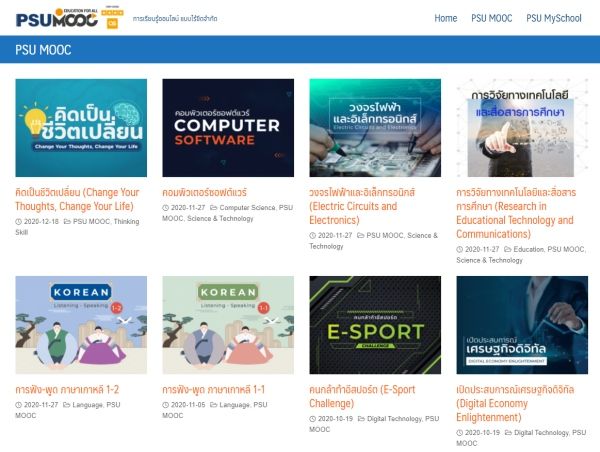
Task: Open the Home menu item
Action: coord(445,18)
